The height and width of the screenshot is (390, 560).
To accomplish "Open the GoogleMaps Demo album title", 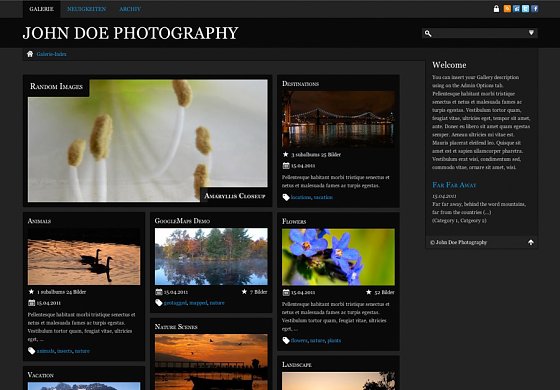I will [x=182, y=221].
